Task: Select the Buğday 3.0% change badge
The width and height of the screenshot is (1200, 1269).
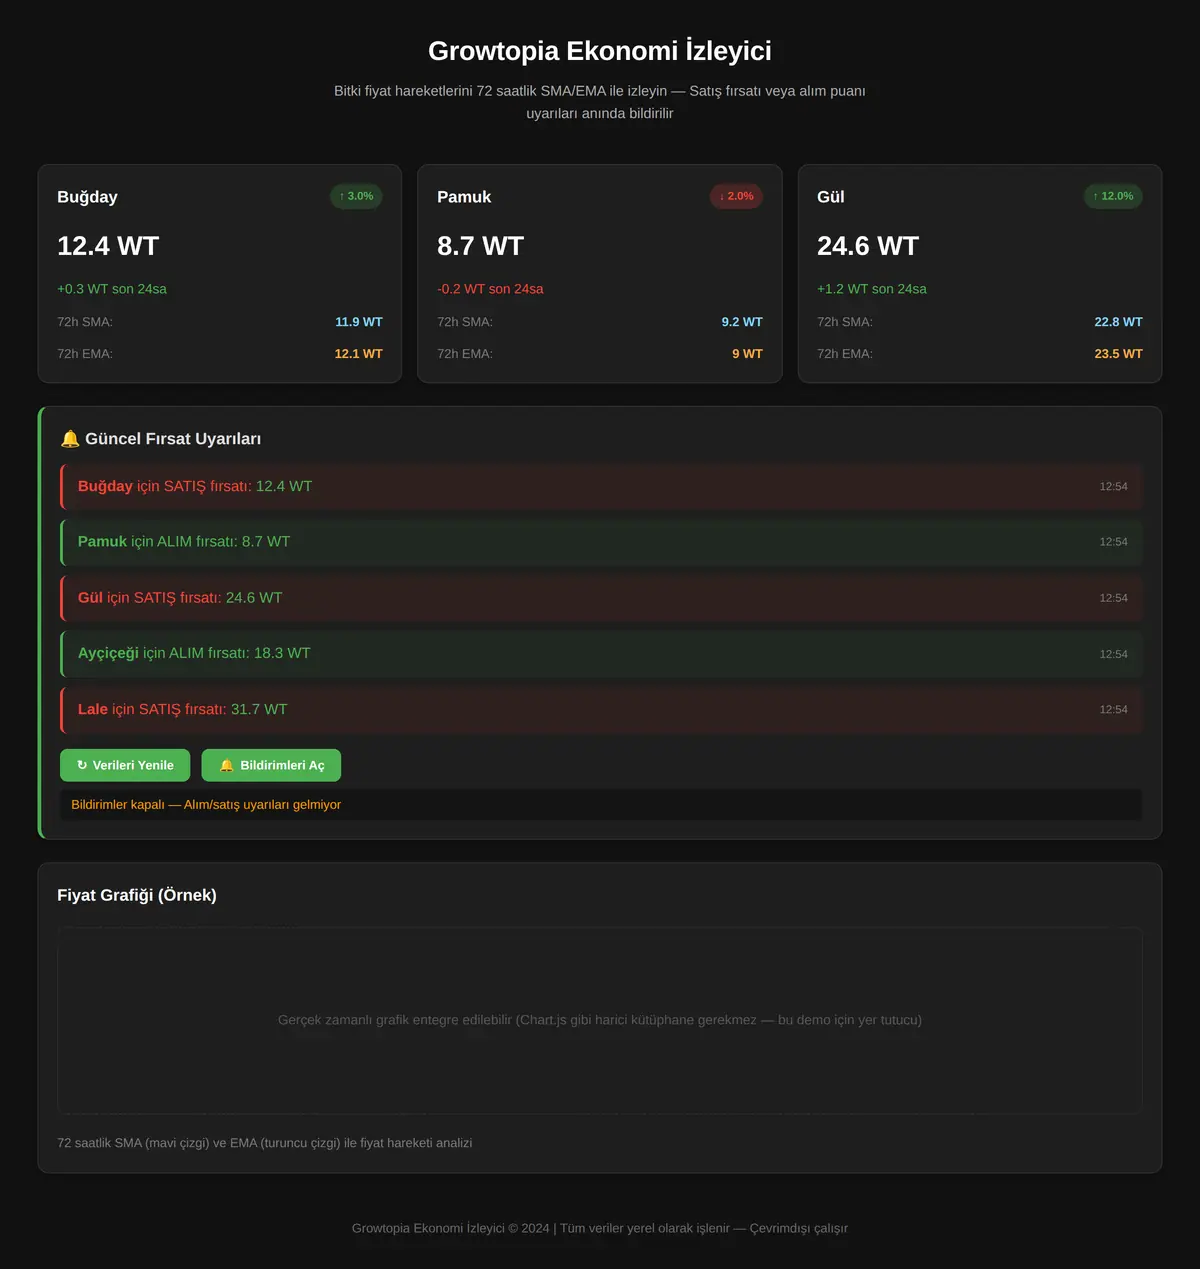Action: [356, 196]
